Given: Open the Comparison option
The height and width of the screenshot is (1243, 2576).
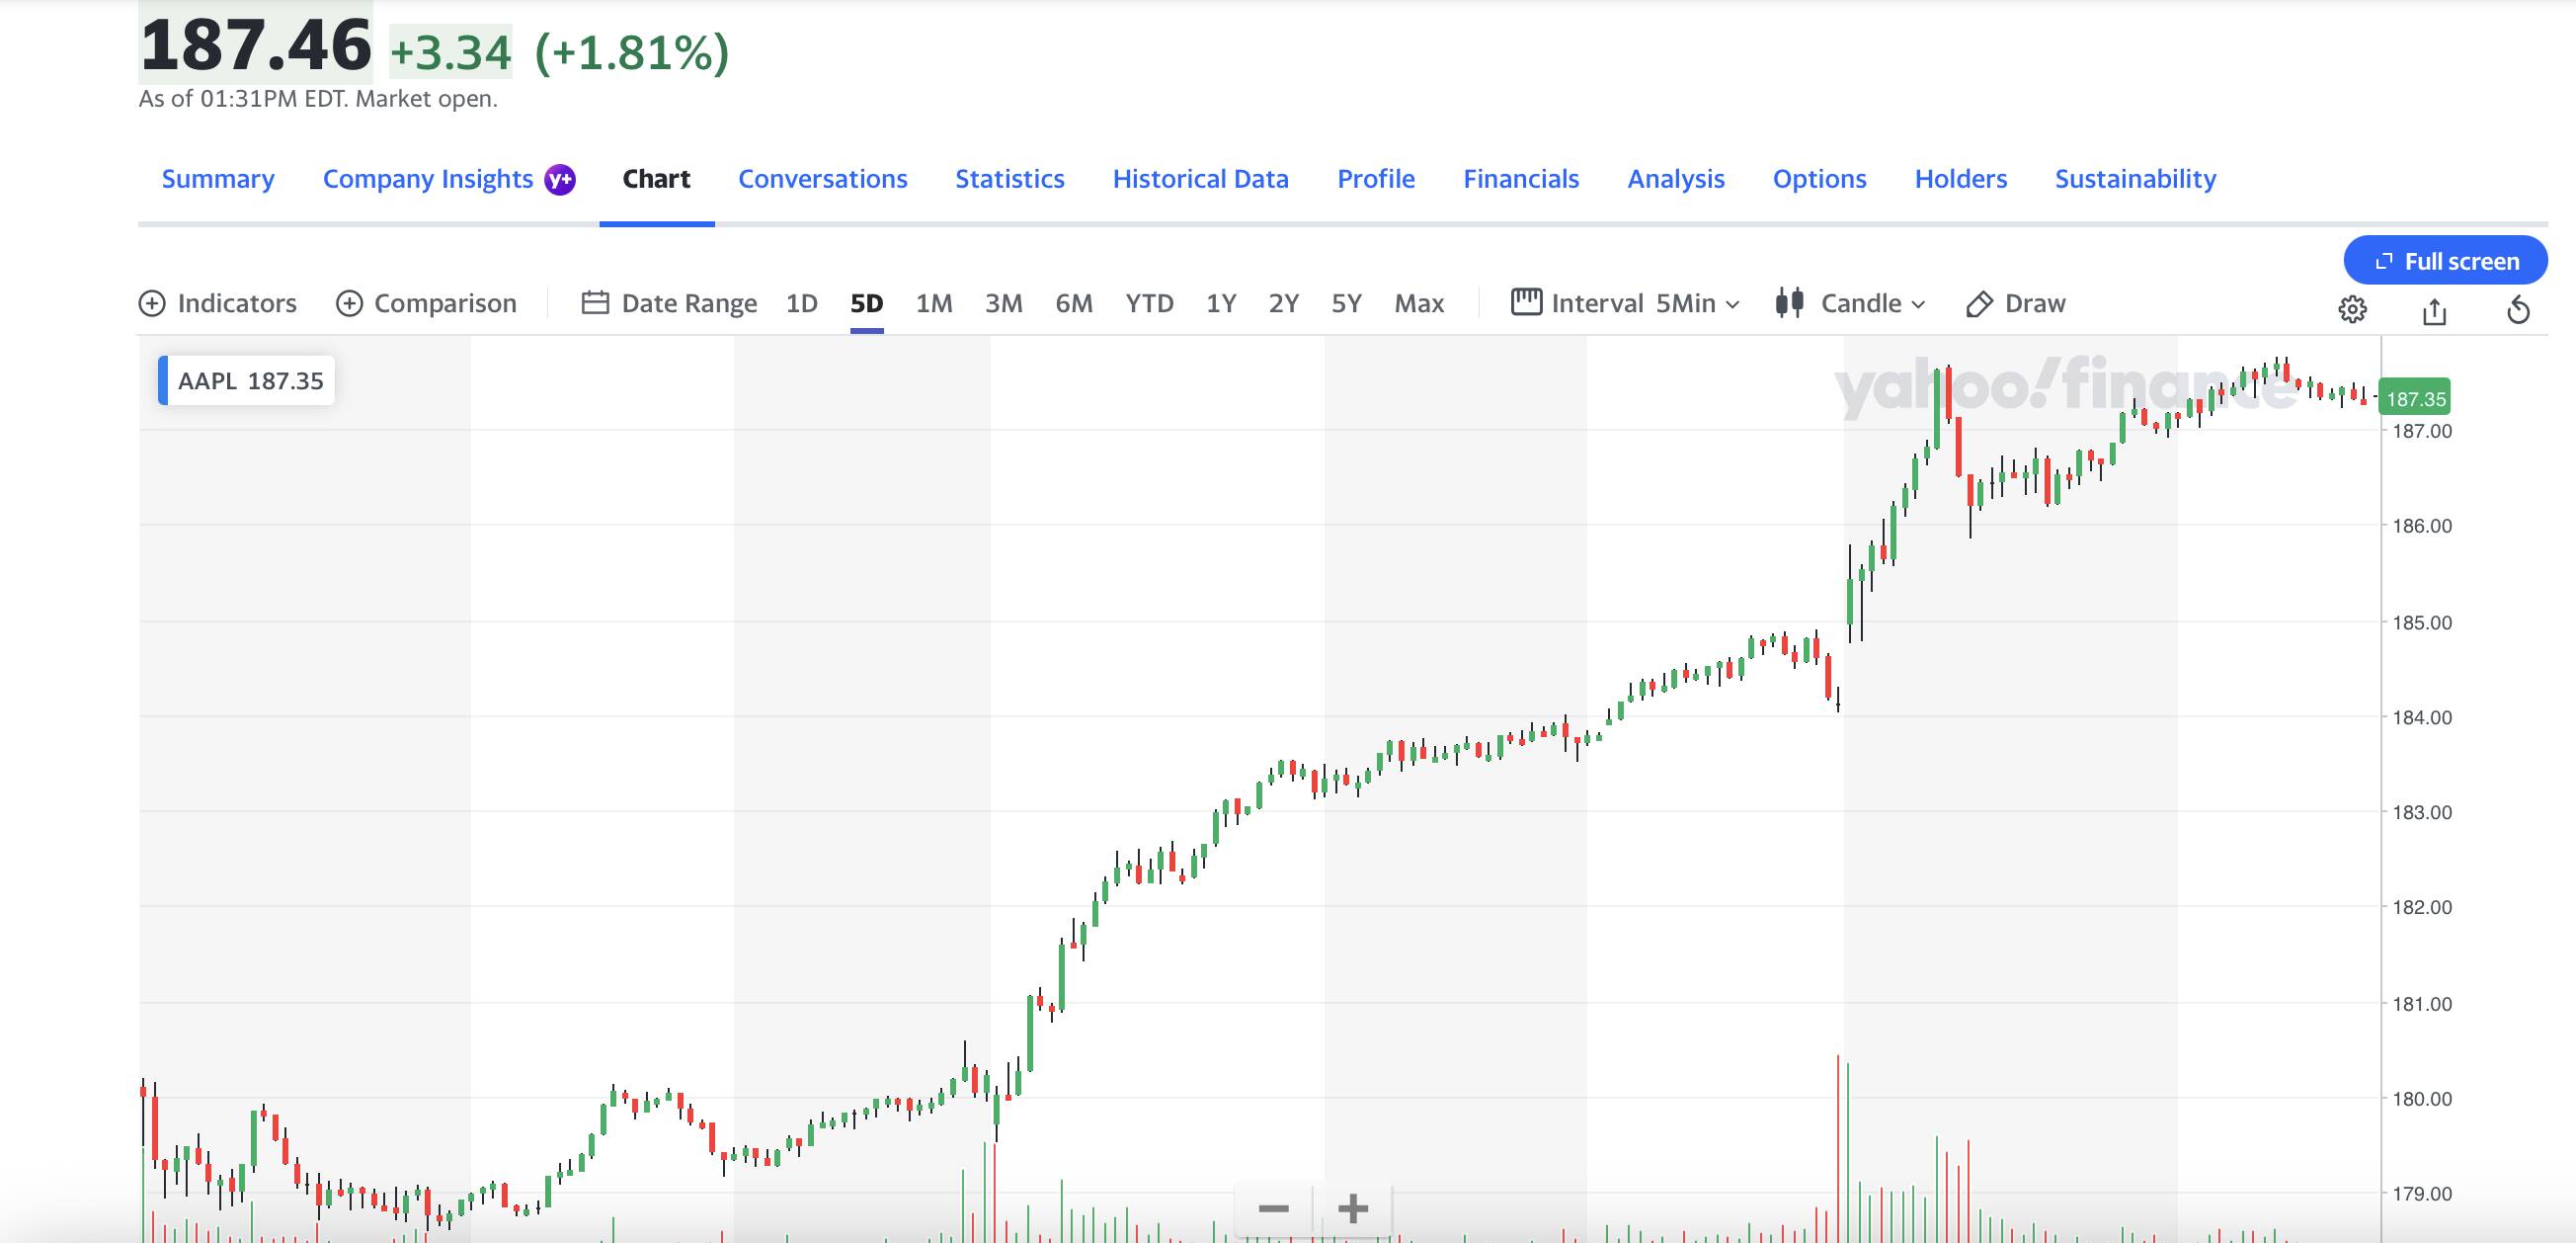Looking at the screenshot, I should [426, 303].
